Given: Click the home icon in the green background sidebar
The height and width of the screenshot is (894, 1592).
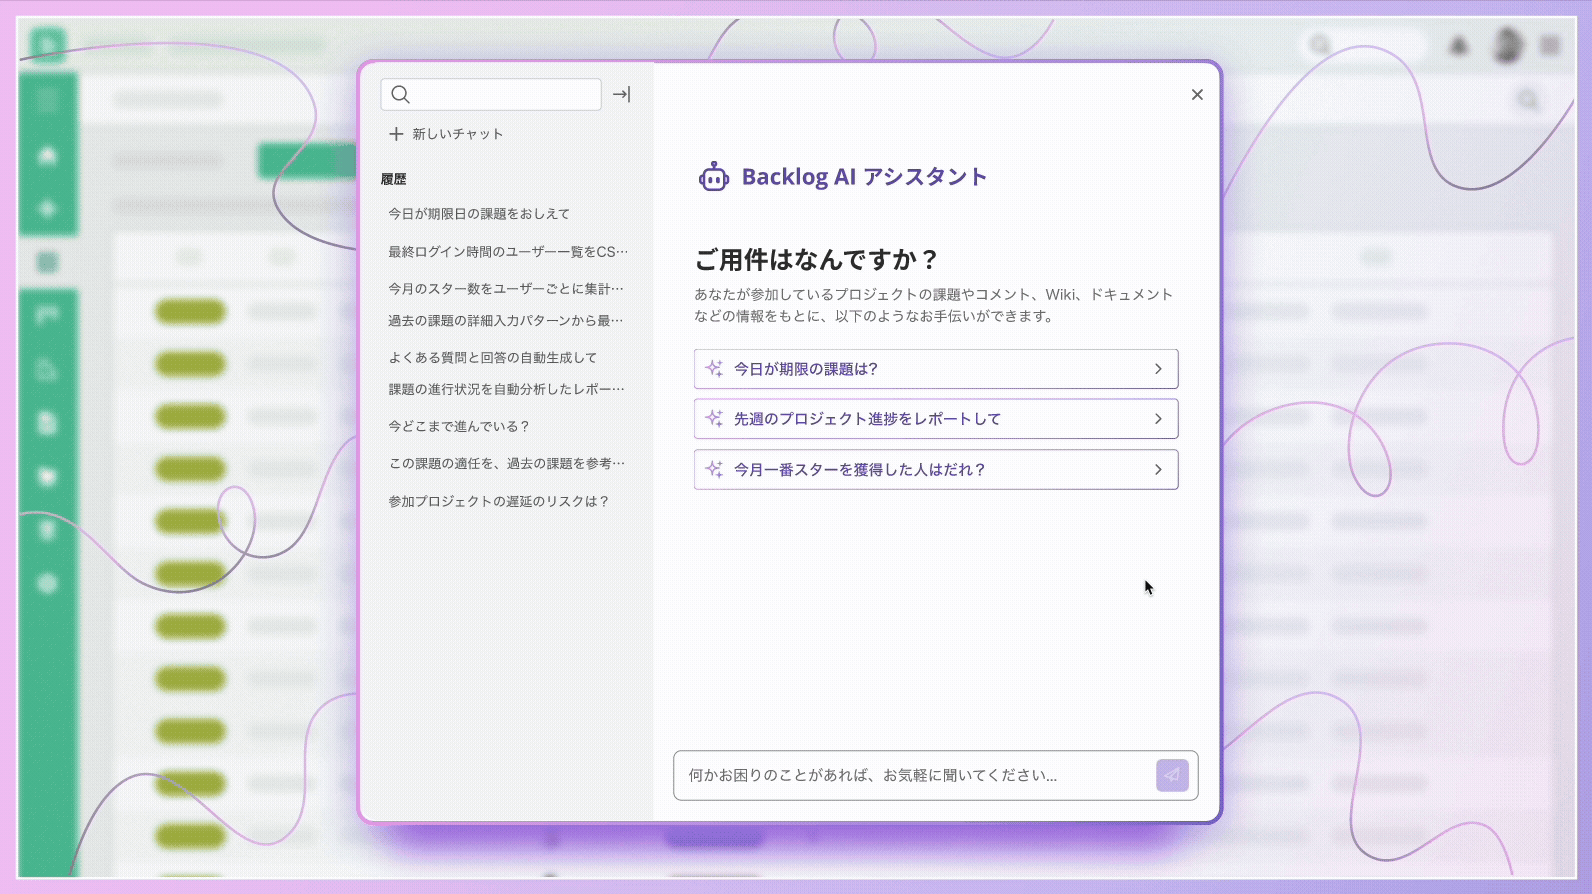Looking at the screenshot, I should pyautogui.click(x=47, y=155).
